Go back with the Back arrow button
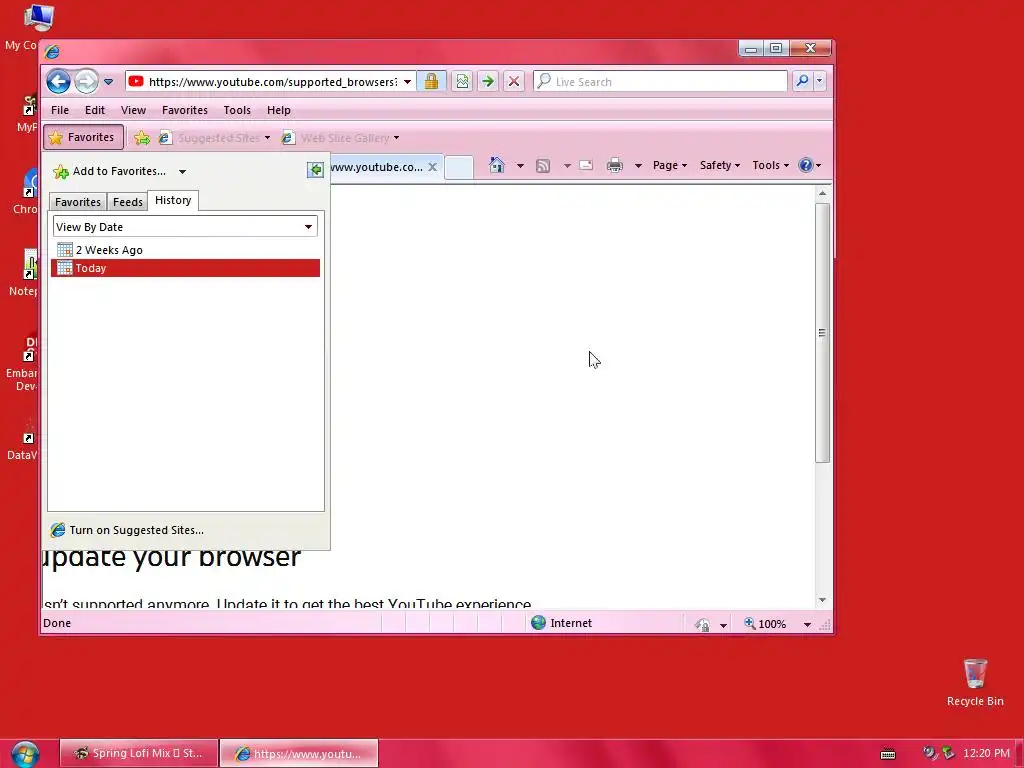 pos(58,82)
